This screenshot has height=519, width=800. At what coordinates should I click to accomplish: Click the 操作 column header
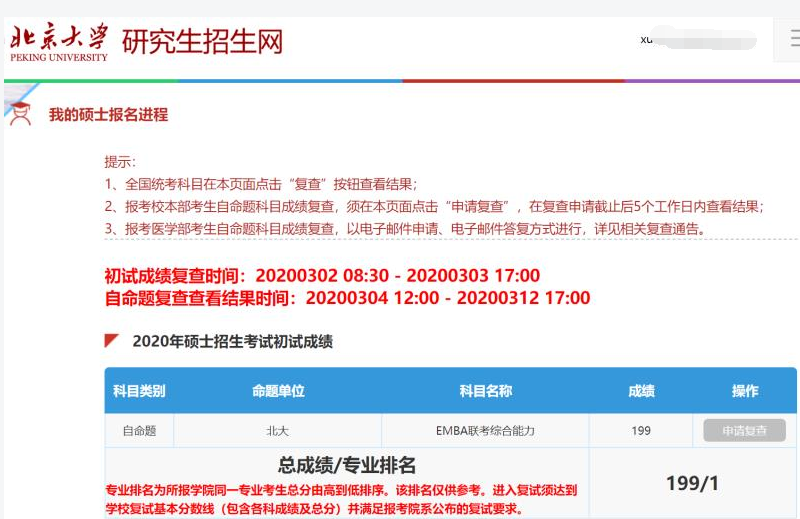745,391
